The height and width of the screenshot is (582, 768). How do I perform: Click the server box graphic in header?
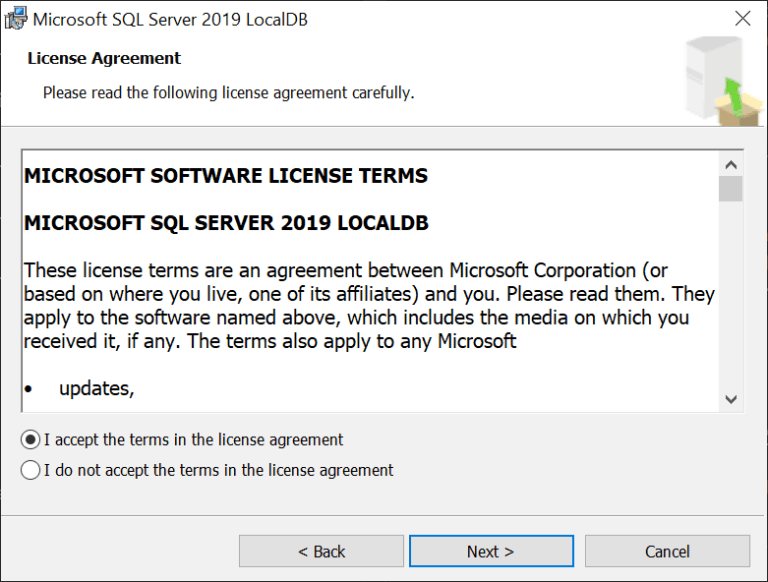click(x=724, y=82)
